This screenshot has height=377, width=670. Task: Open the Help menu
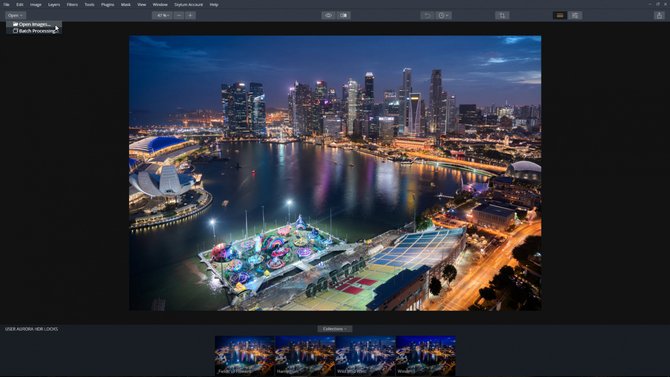[214, 4]
